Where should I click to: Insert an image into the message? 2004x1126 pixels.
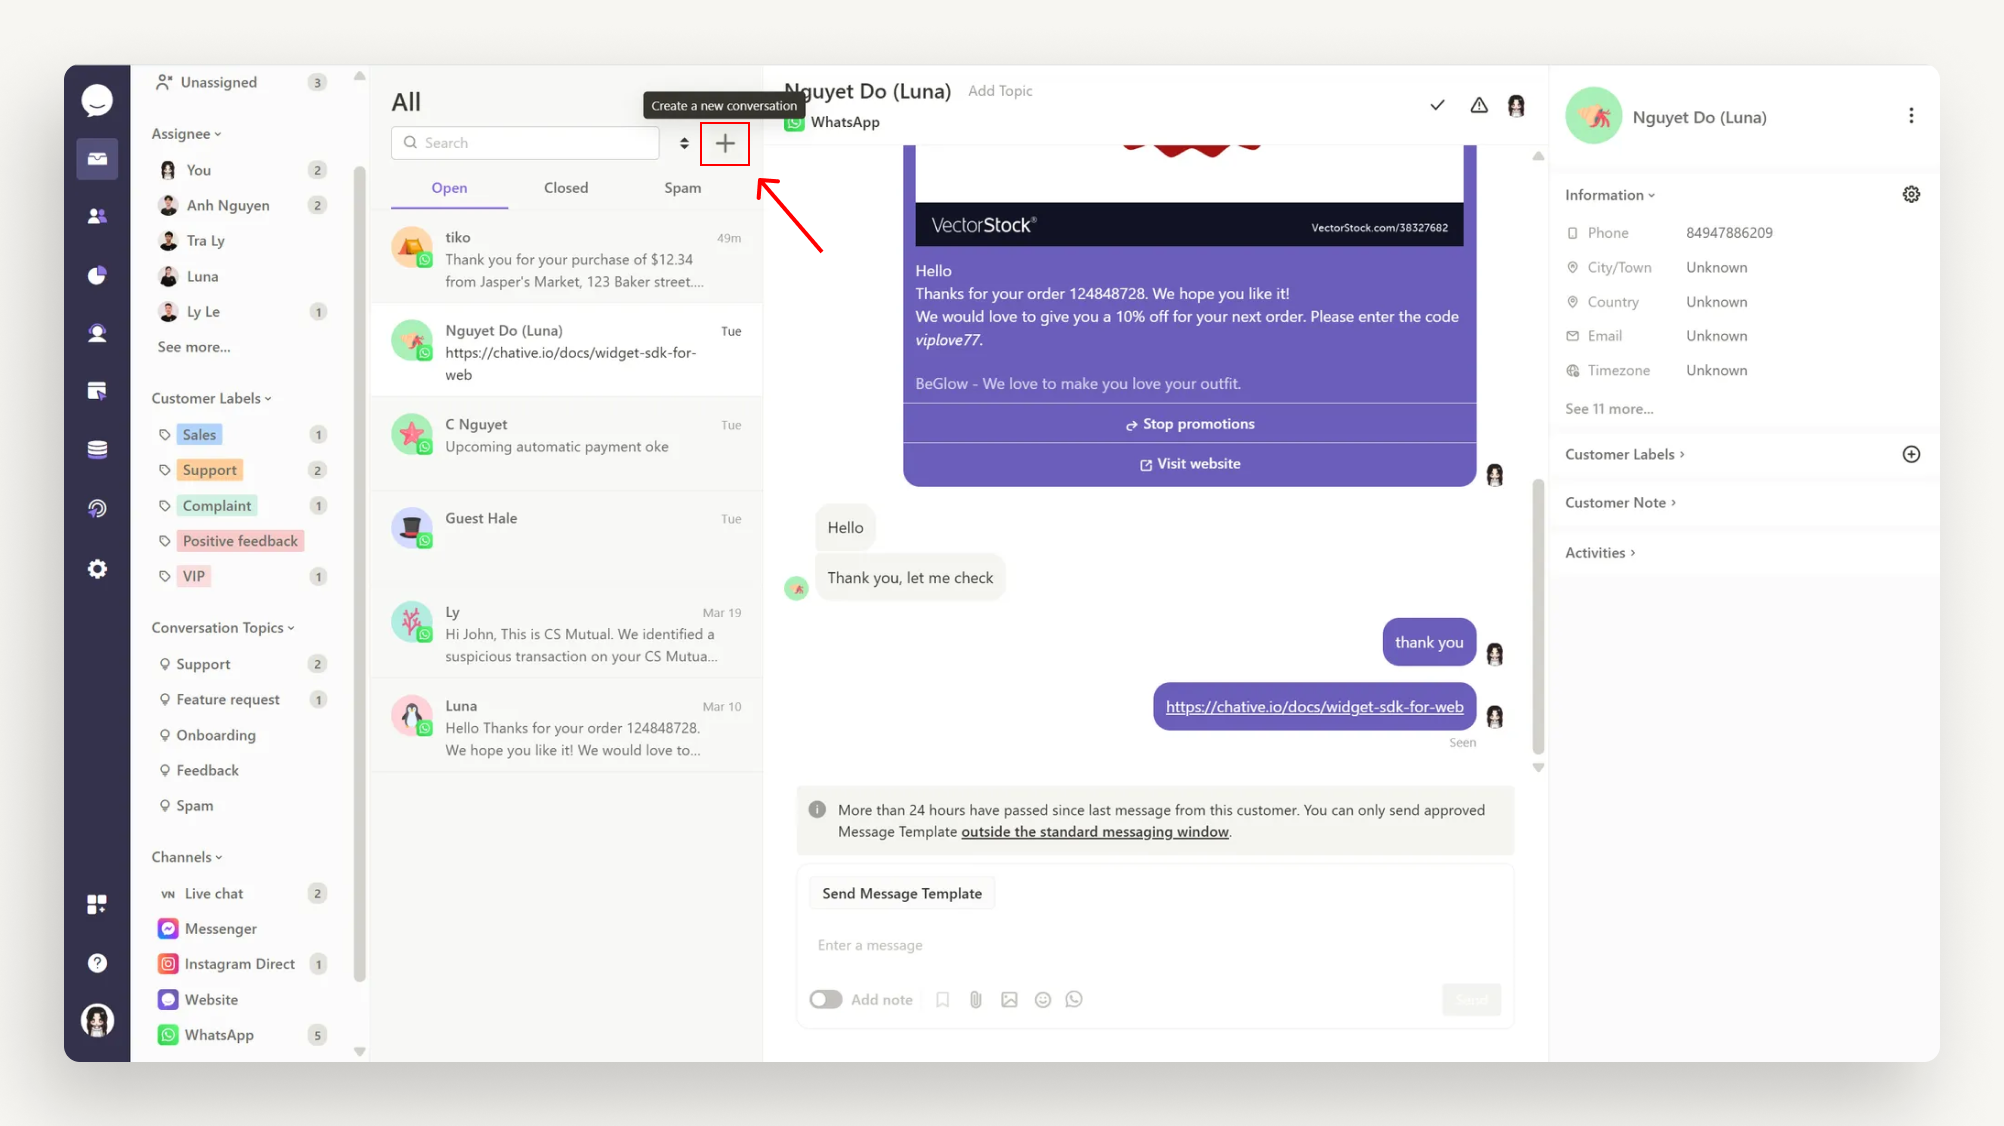(x=1009, y=999)
